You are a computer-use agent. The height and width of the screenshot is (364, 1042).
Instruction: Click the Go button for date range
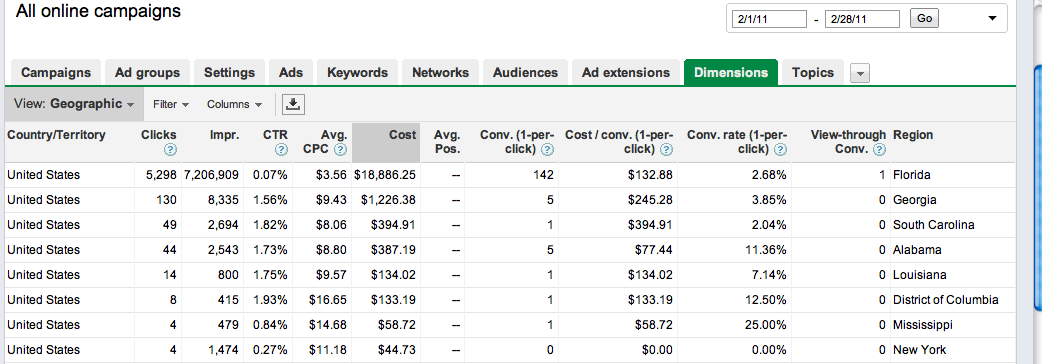click(x=924, y=19)
